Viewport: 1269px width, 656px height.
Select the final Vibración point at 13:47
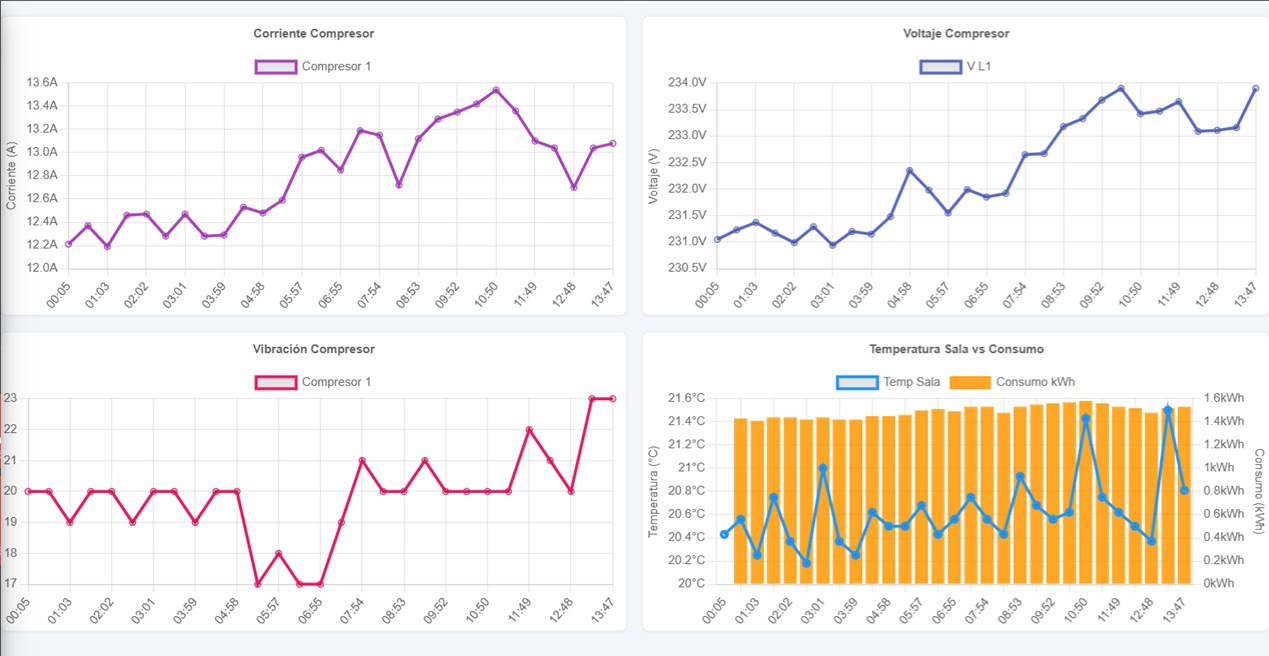(612, 398)
